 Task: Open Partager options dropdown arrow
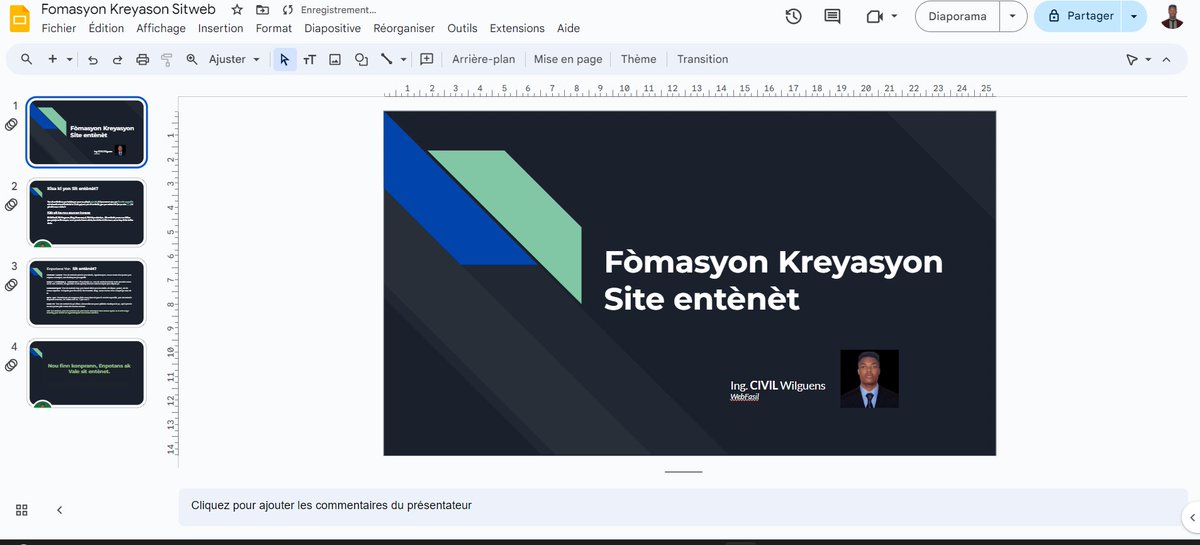(1133, 16)
